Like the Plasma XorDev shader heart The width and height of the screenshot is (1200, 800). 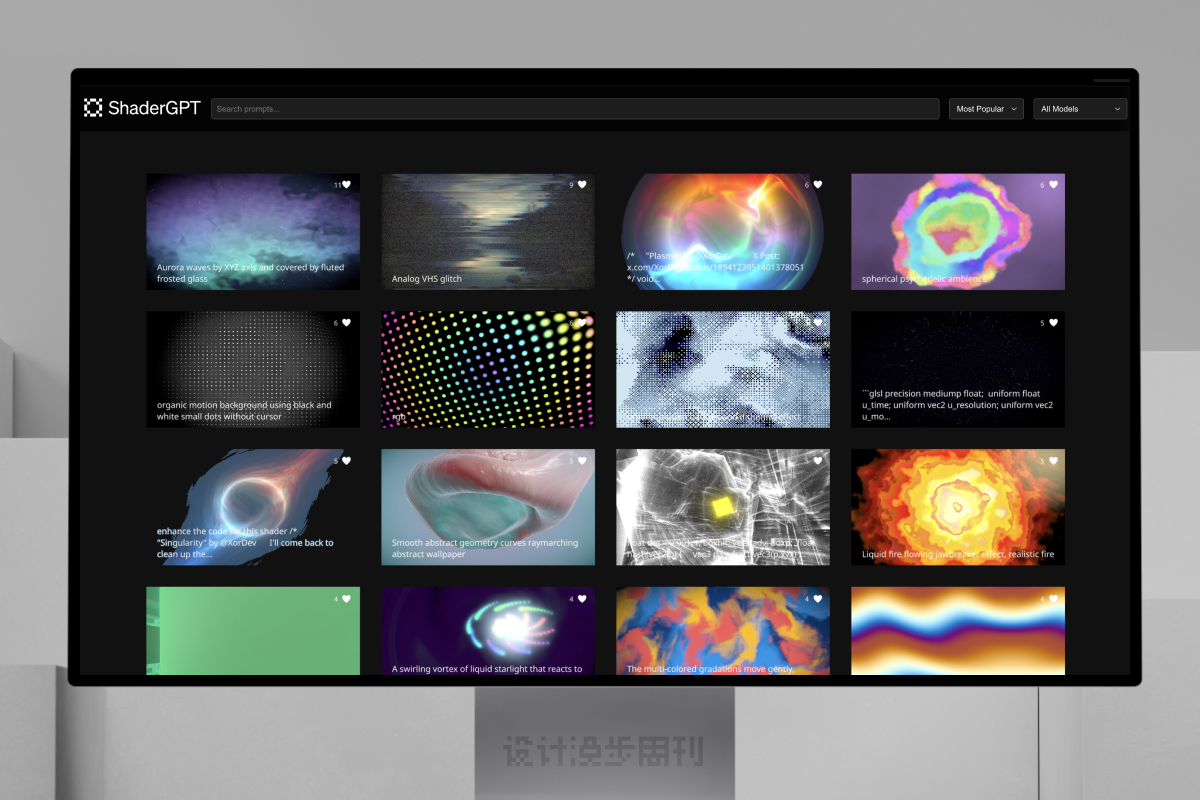coord(817,185)
